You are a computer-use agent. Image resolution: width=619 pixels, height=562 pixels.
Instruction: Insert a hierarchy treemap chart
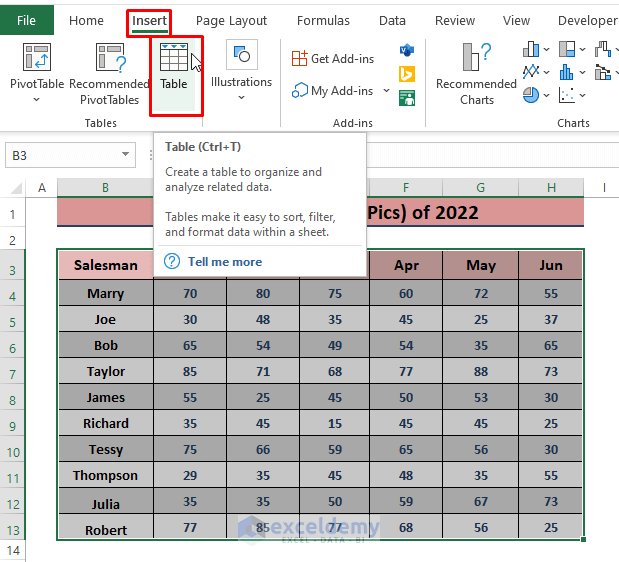click(567, 49)
